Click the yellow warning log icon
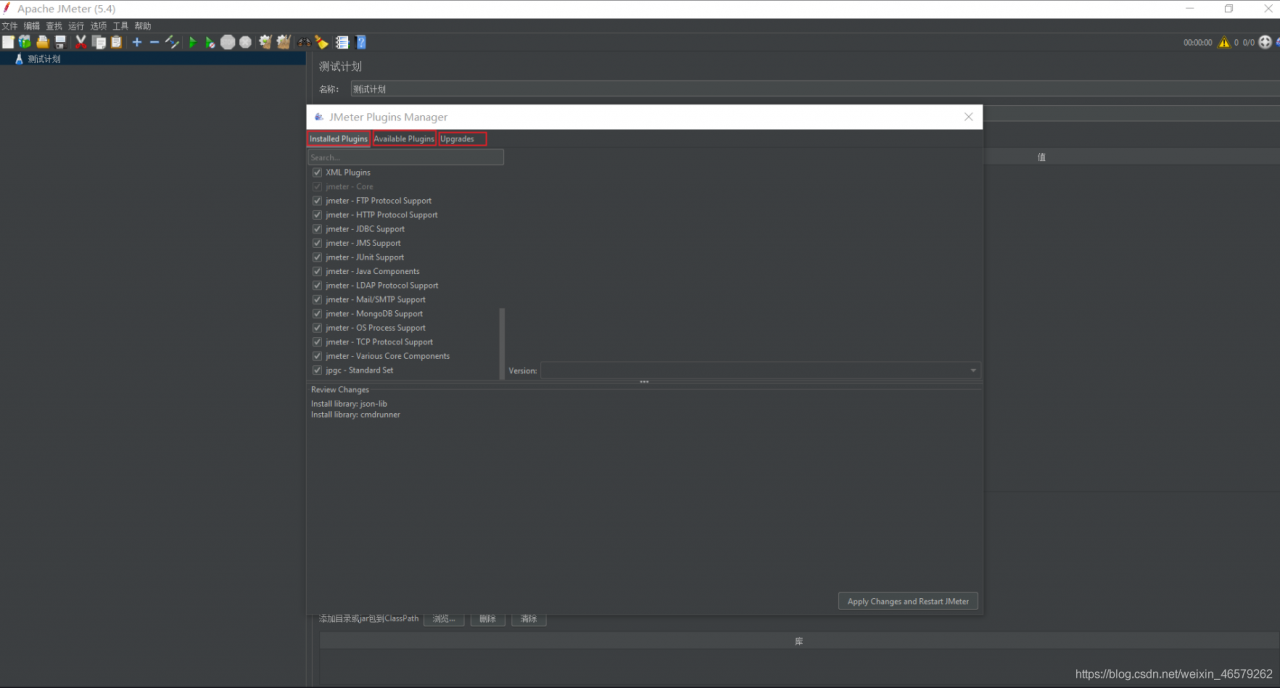The image size is (1280, 688). [x=1224, y=42]
